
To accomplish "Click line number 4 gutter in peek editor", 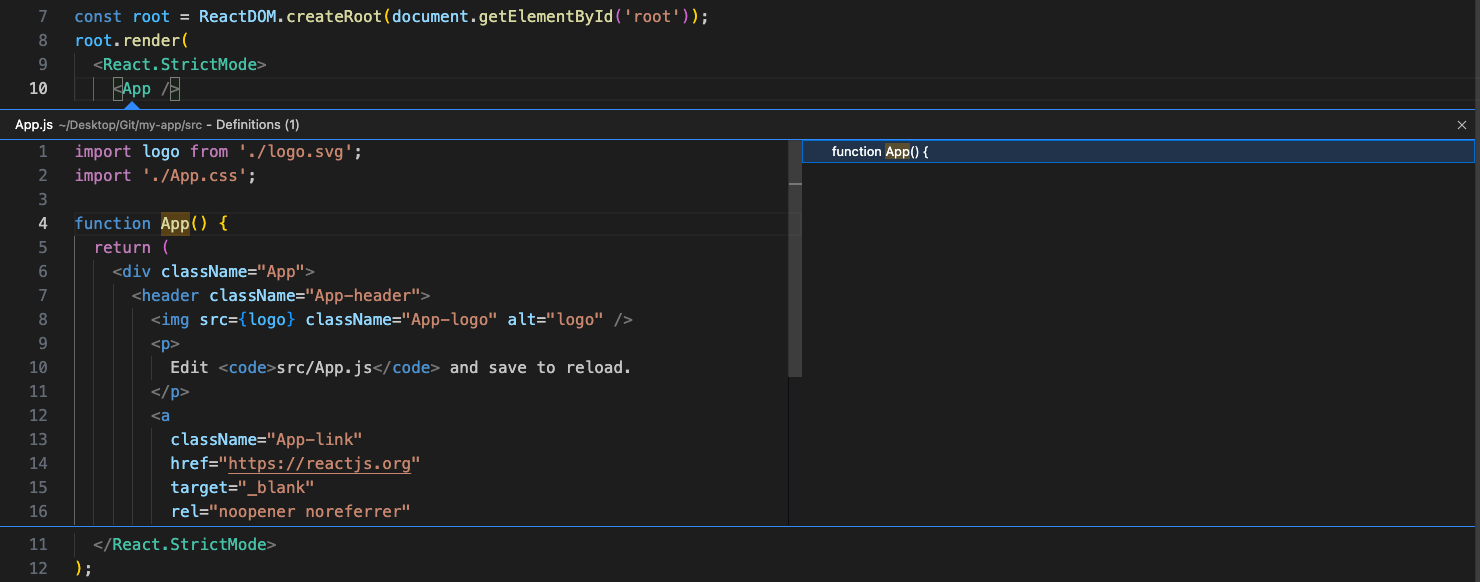I will 42,223.
